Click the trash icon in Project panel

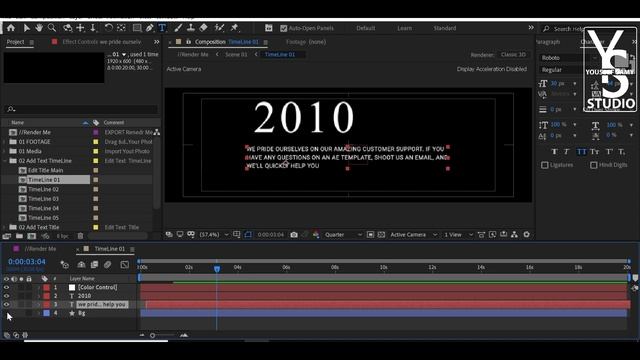(80, 236)
